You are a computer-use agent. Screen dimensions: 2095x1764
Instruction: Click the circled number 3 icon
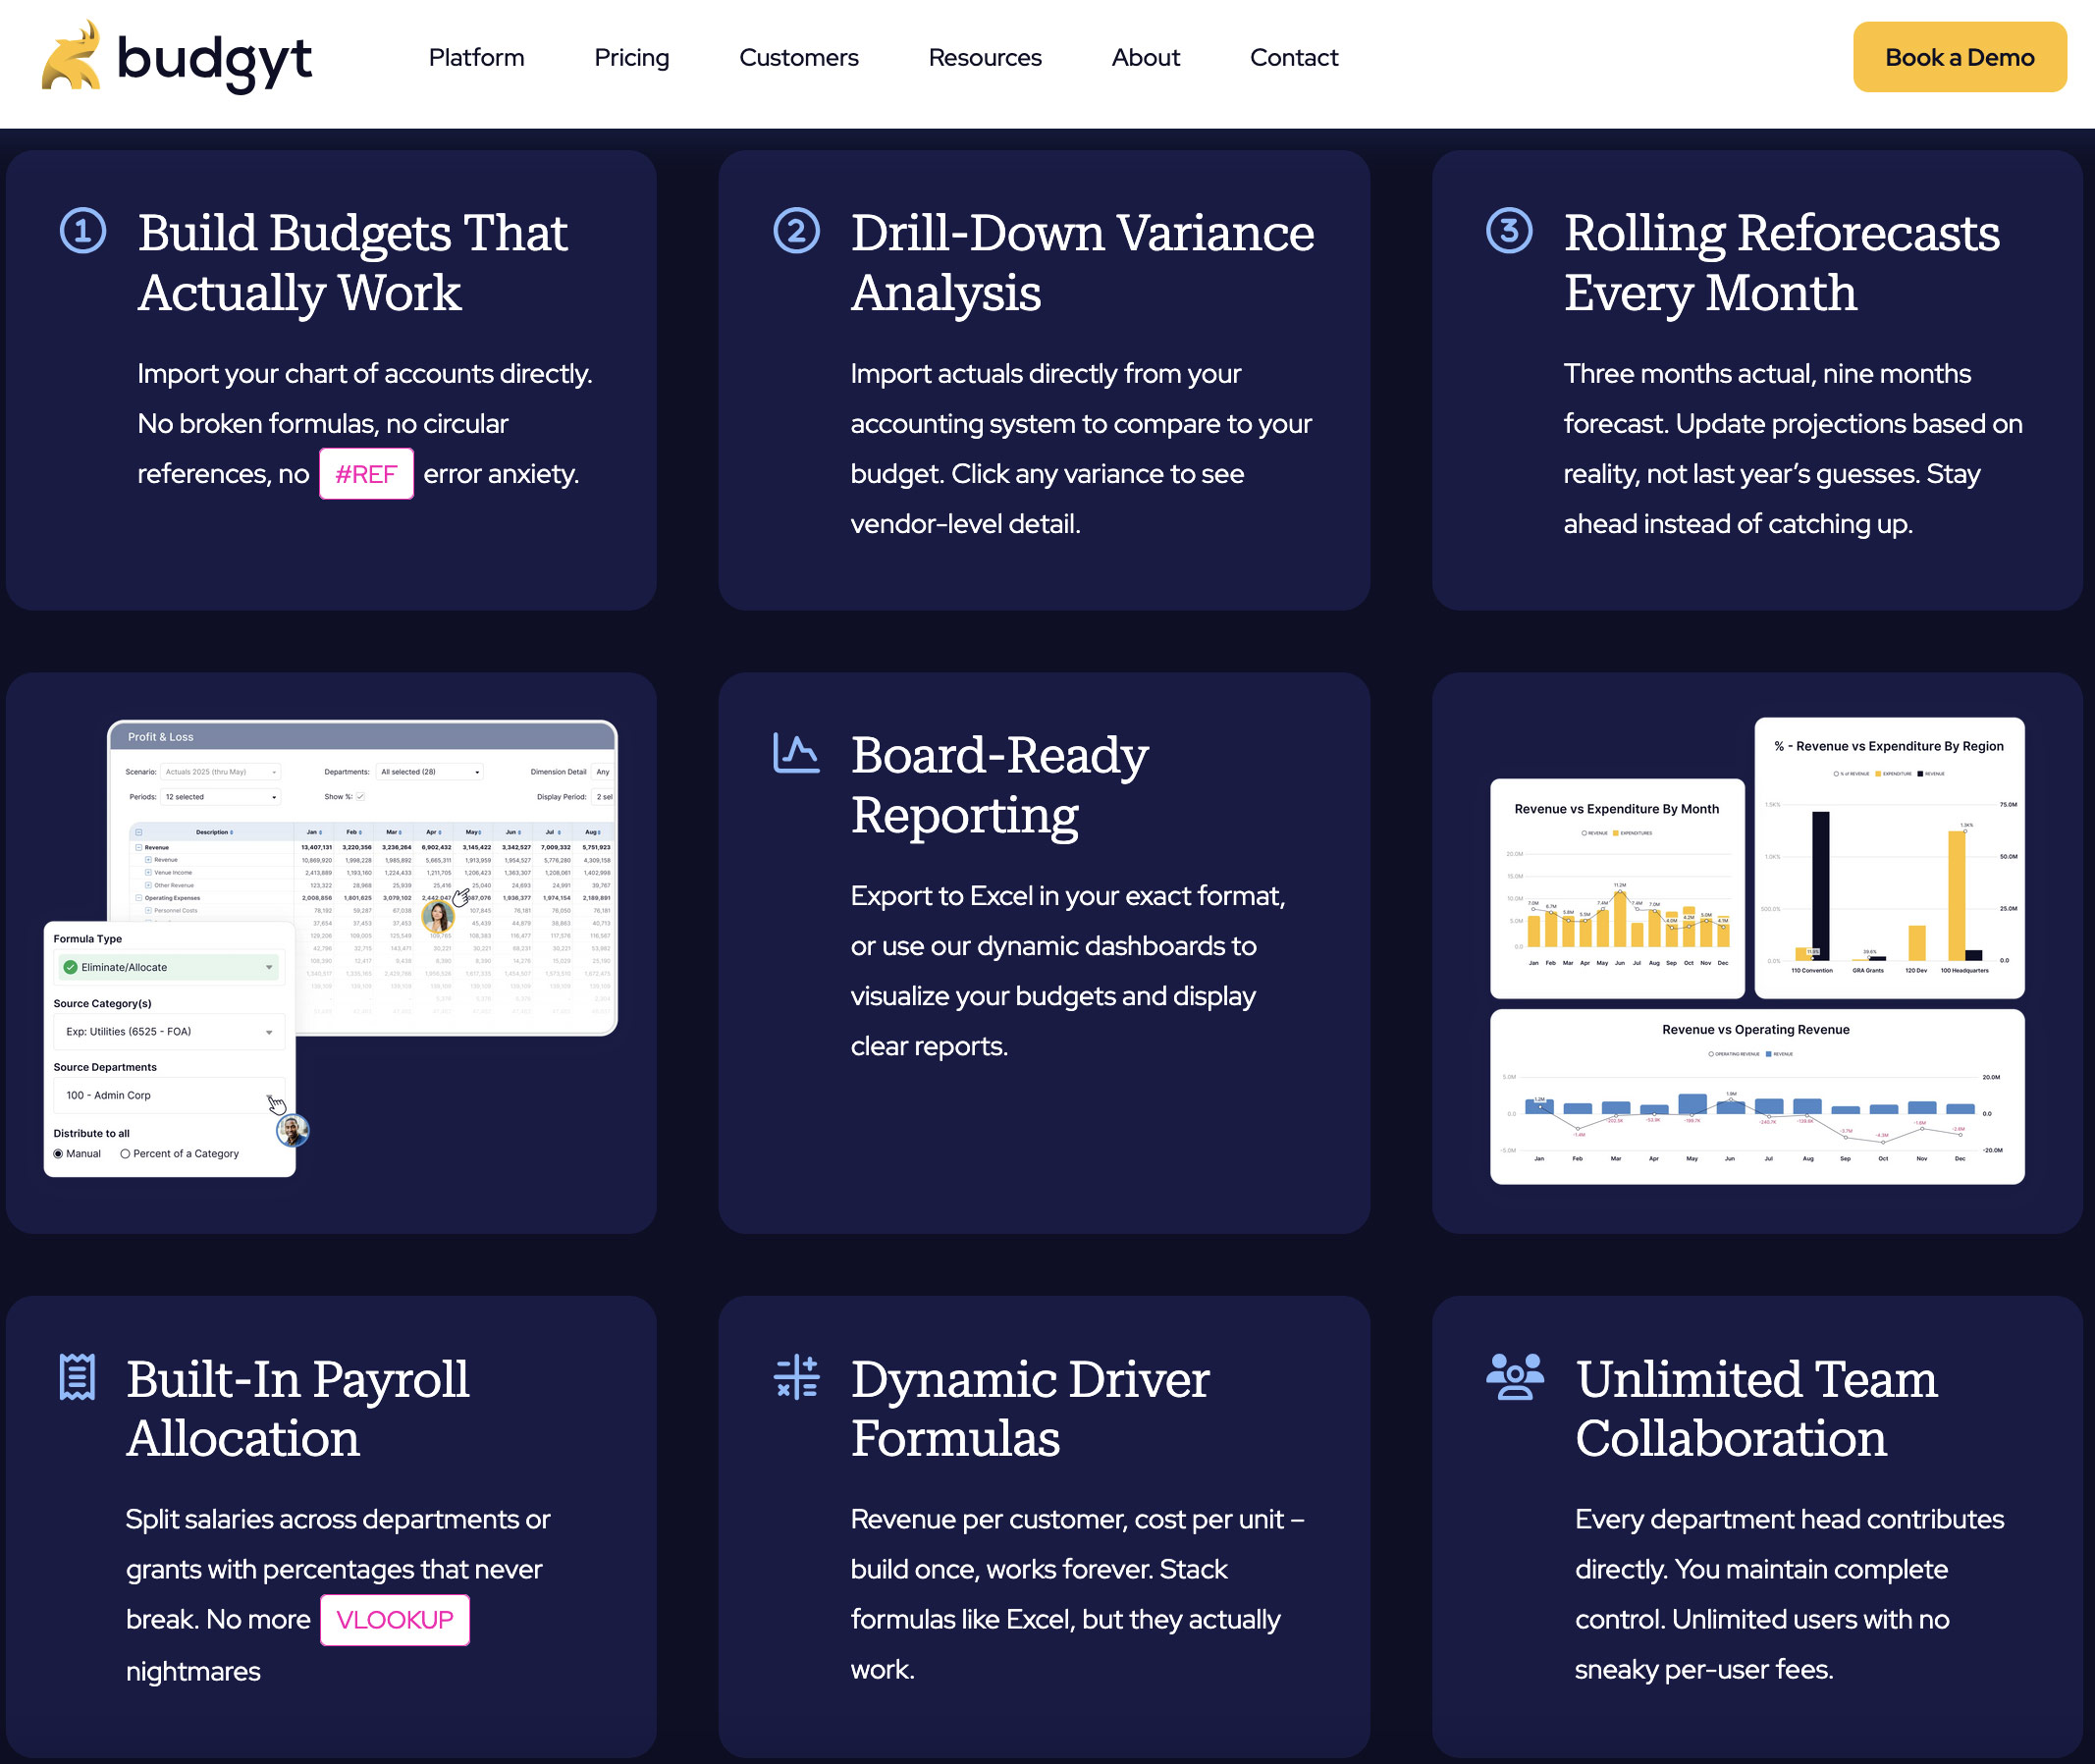click(1509, 231)
